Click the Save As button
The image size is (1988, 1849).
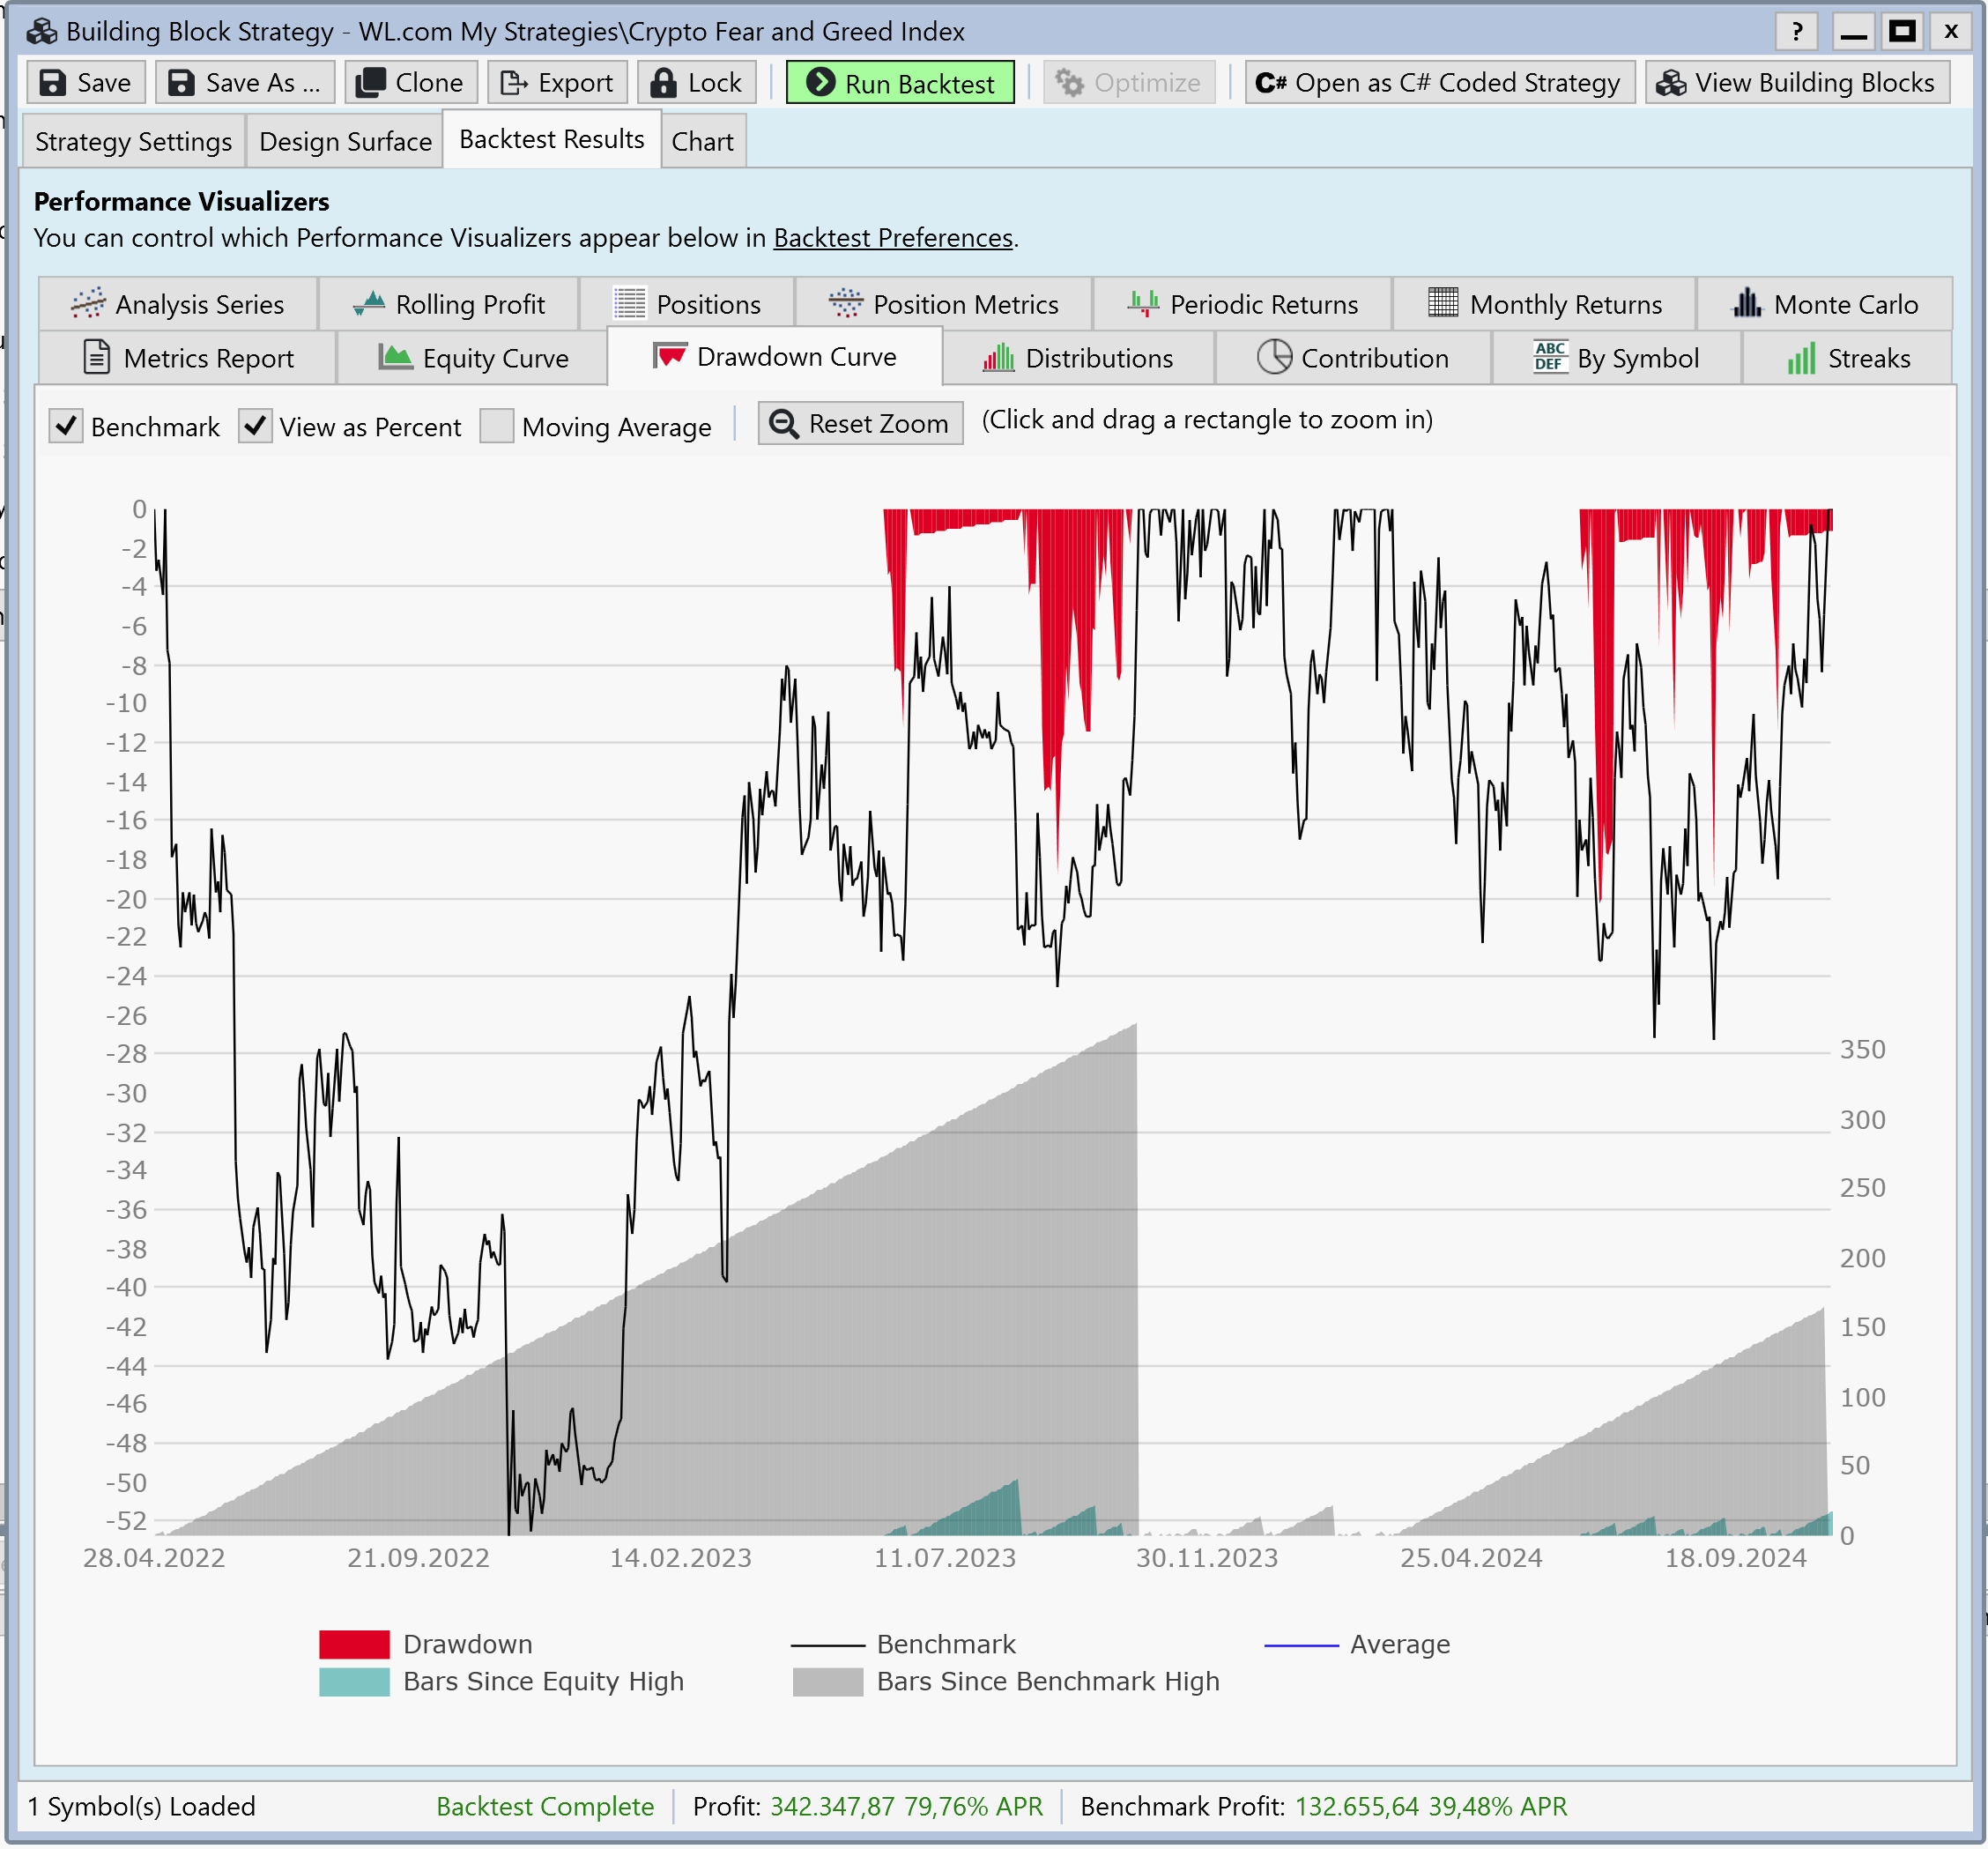[x=244, y=83]
